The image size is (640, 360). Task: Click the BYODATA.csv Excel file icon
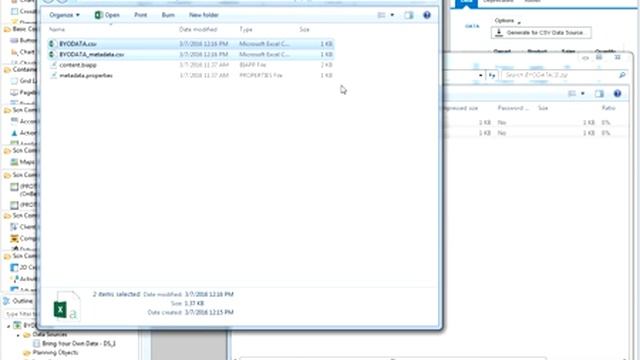tap(52, 44)
